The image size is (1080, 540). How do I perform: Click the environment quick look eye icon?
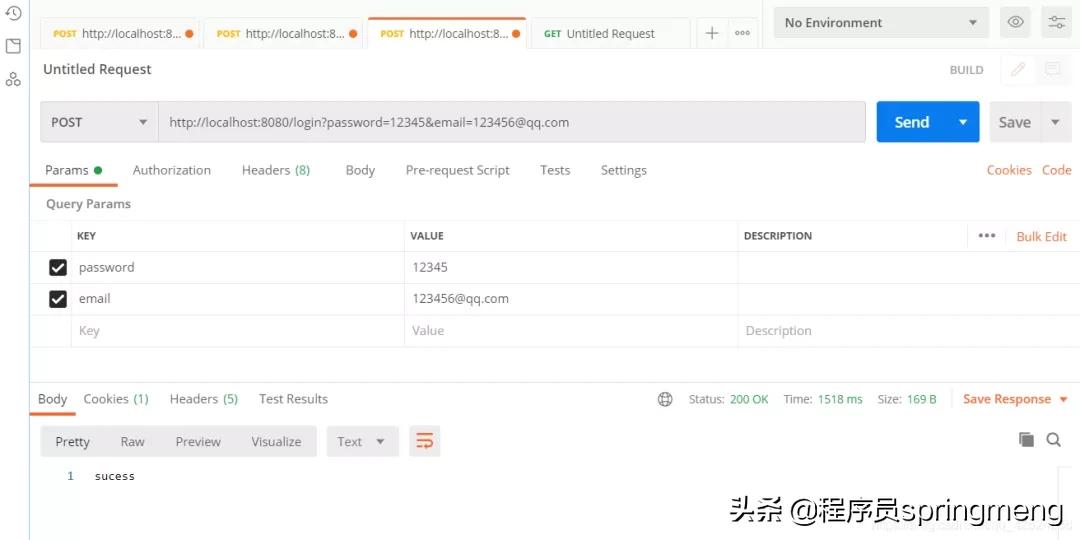click(1015, 22)
